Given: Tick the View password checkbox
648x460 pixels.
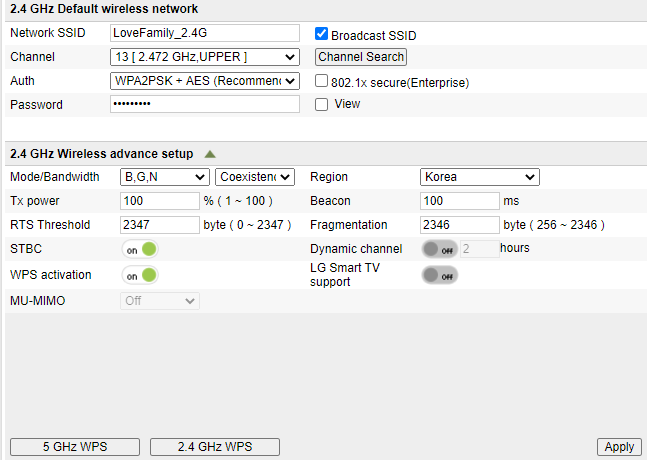Looking at the screenshot, I should 321,104.
